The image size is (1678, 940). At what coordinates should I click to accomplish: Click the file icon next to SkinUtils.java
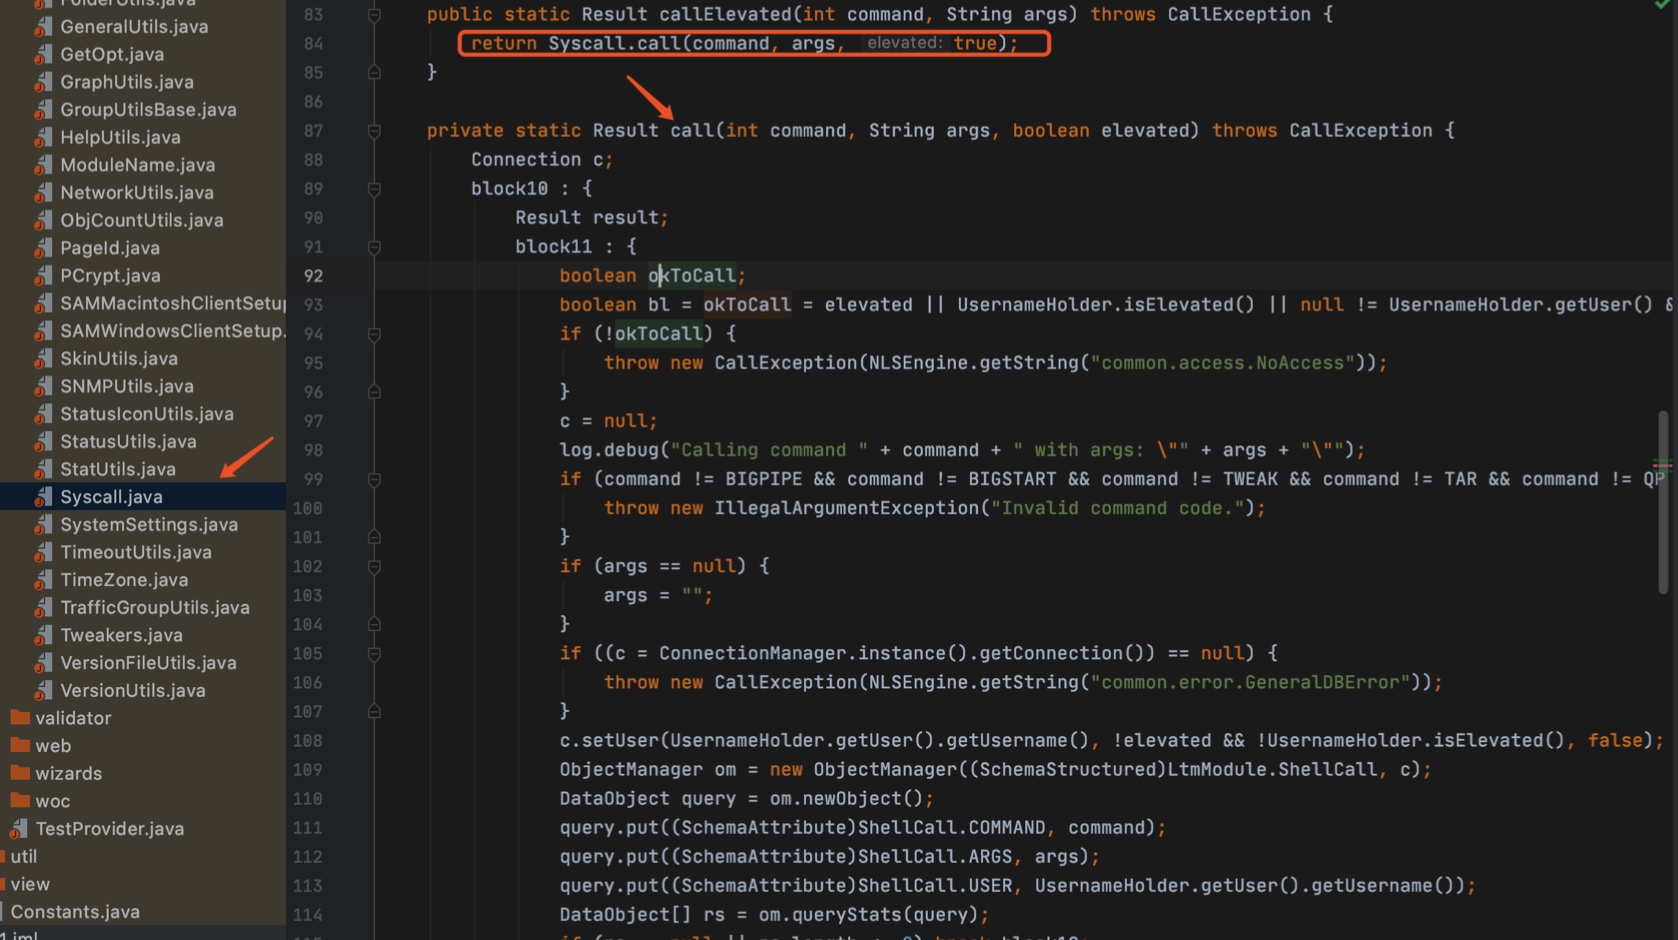pyautogui.click(x=42, y=359)
